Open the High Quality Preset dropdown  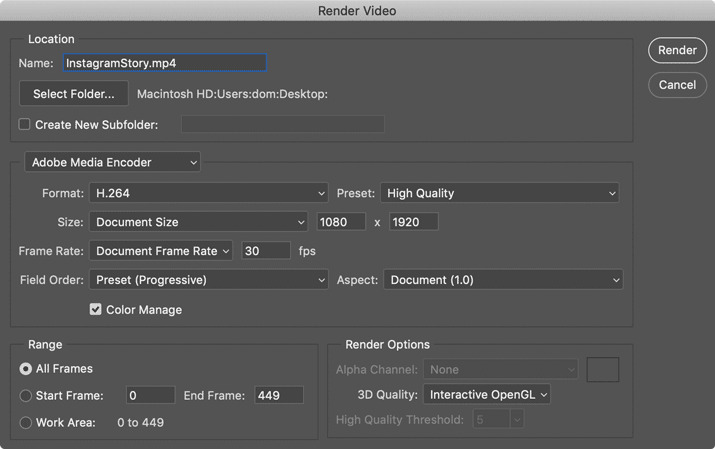tap(500, 193)
